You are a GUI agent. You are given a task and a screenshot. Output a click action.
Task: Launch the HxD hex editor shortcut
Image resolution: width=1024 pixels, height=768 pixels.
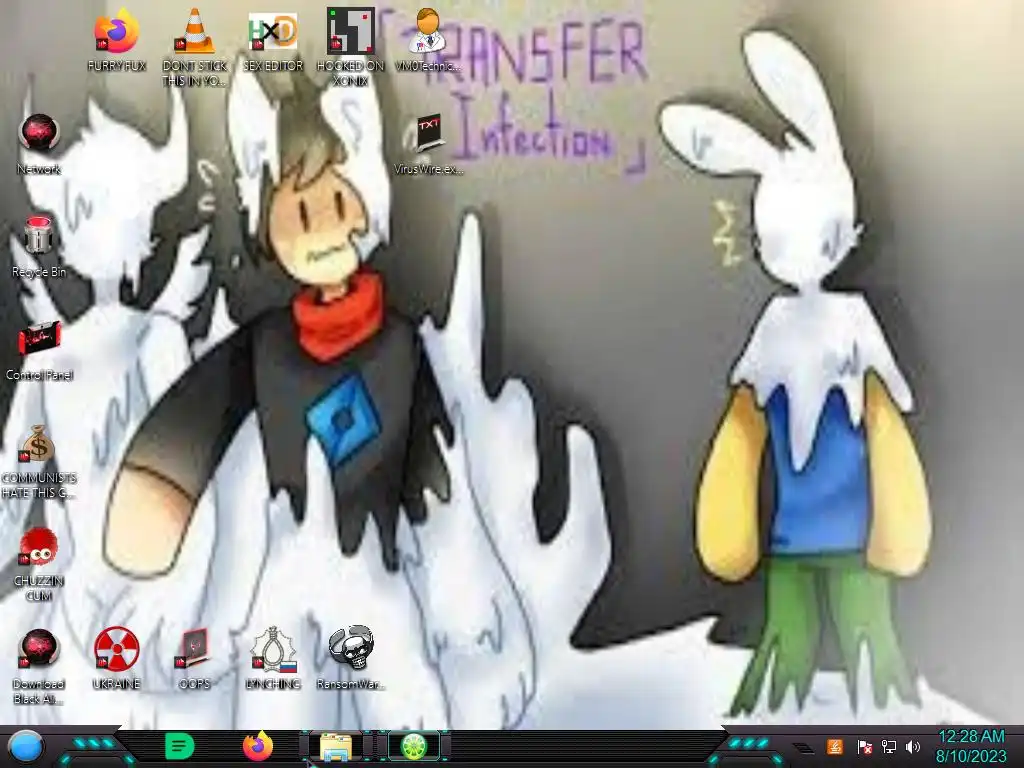[273, 40]
